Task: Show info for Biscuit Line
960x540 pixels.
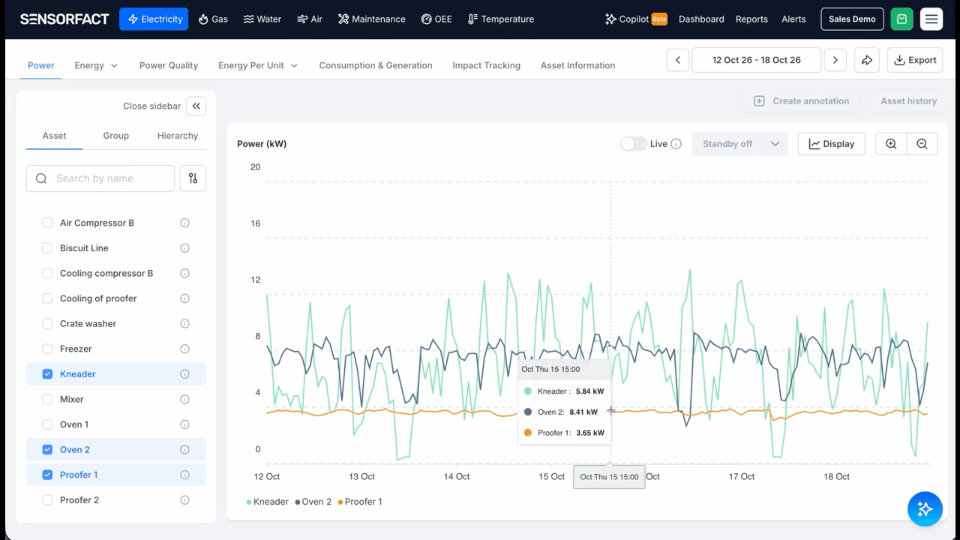Action: 185,248
